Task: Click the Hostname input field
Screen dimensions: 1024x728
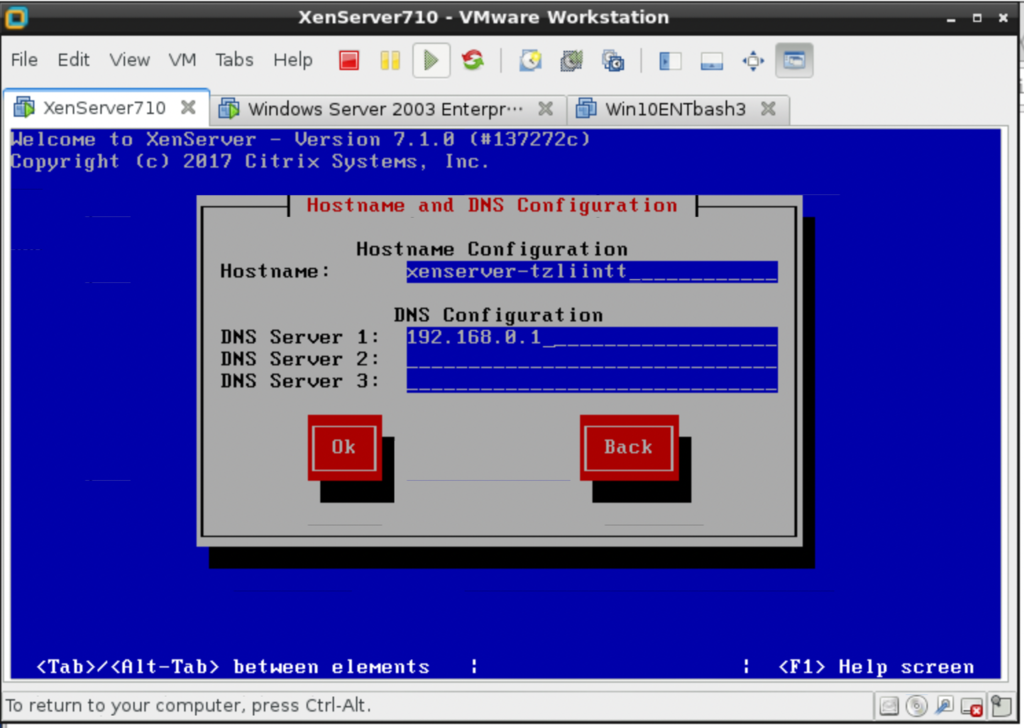Action: [x=592, y=272]
